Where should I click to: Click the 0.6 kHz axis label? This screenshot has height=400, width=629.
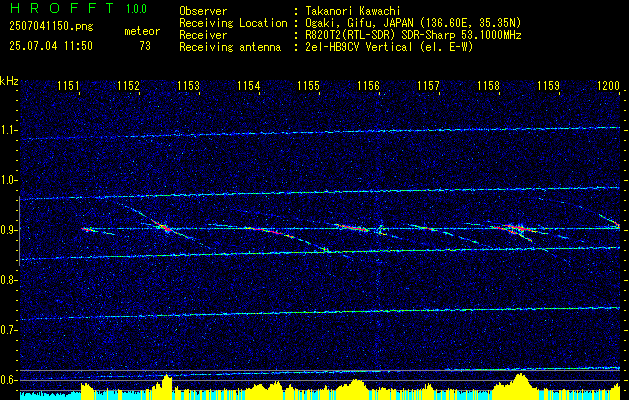pyautogui.click(x=8, y=380)
